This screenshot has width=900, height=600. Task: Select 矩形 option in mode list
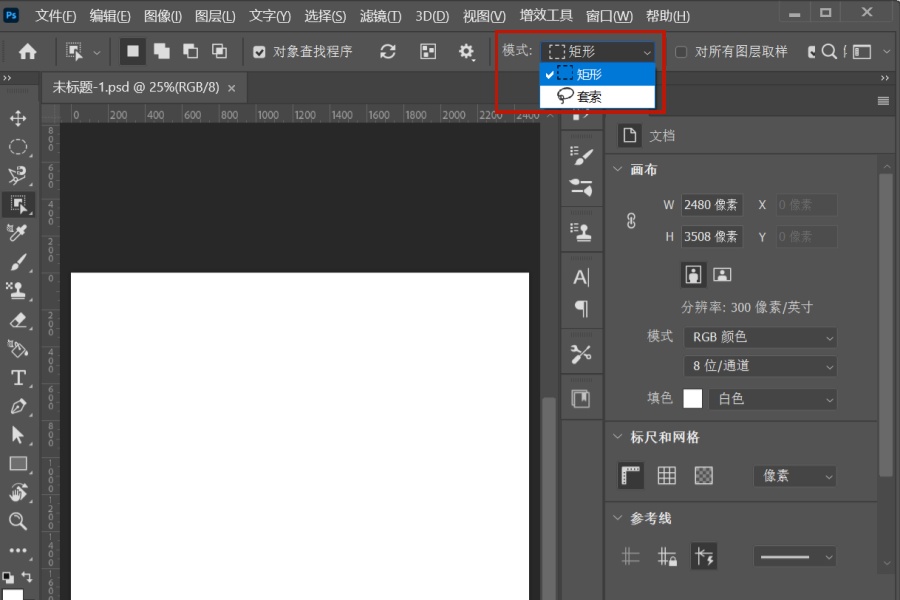coord(598,74)
